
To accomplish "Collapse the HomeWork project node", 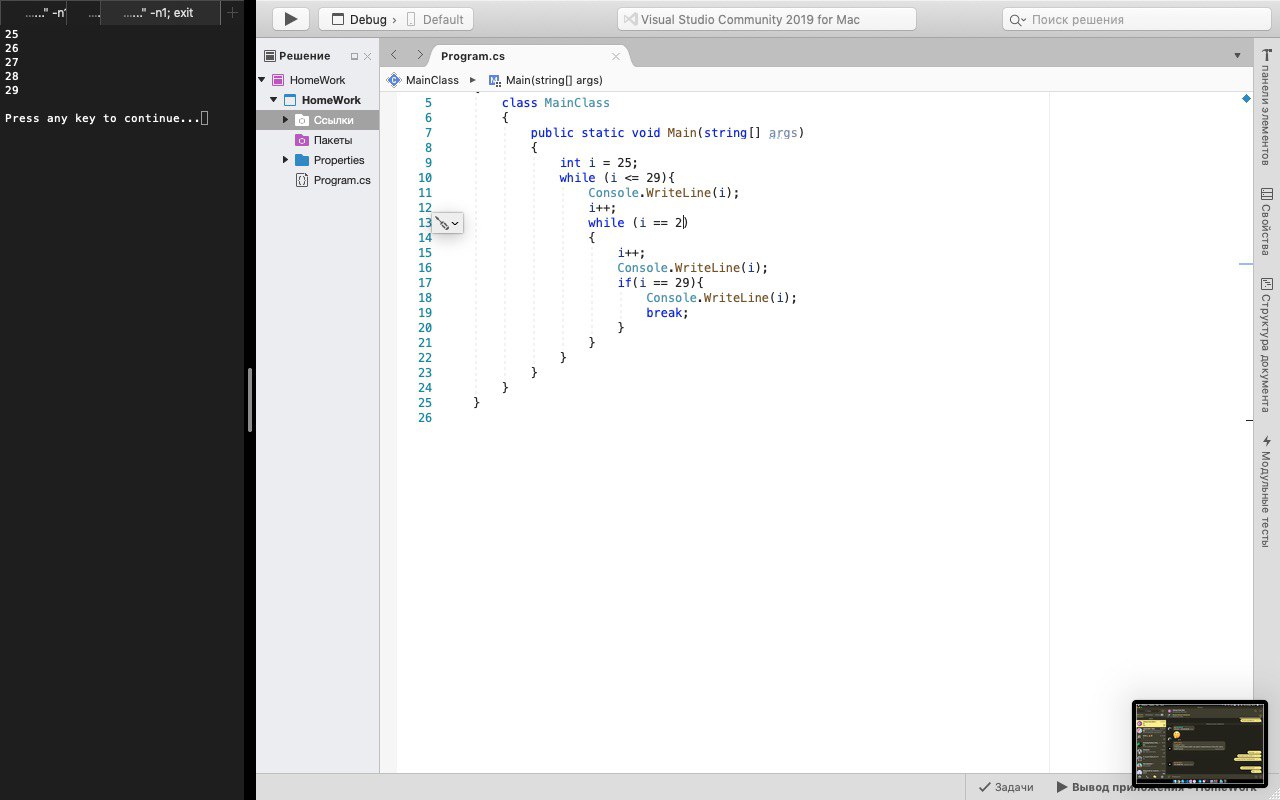I will [273, 100].
